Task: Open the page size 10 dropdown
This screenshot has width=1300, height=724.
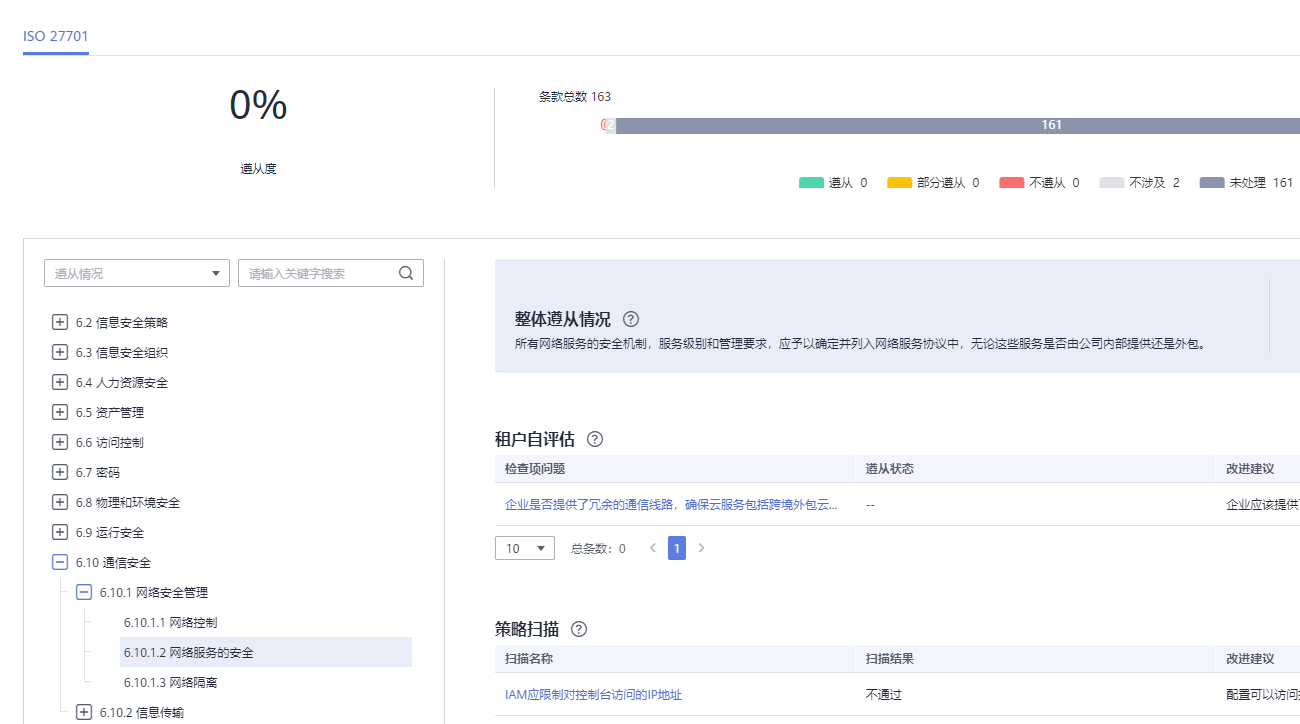Action: [525, 548]
